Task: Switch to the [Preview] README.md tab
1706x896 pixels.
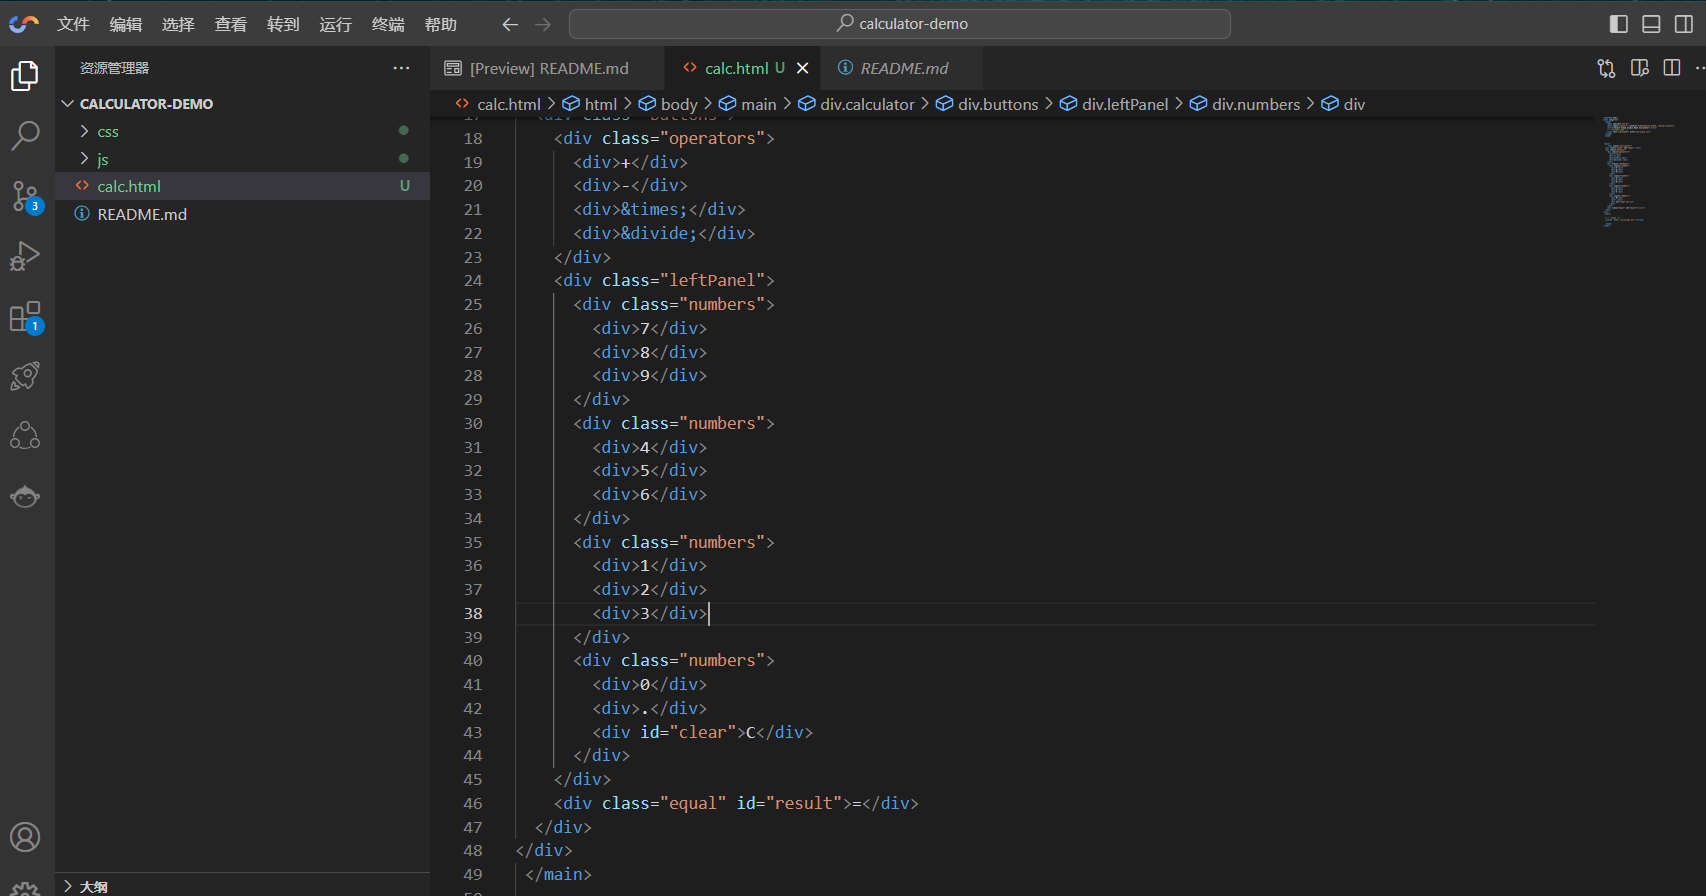Action: (548, 68)
